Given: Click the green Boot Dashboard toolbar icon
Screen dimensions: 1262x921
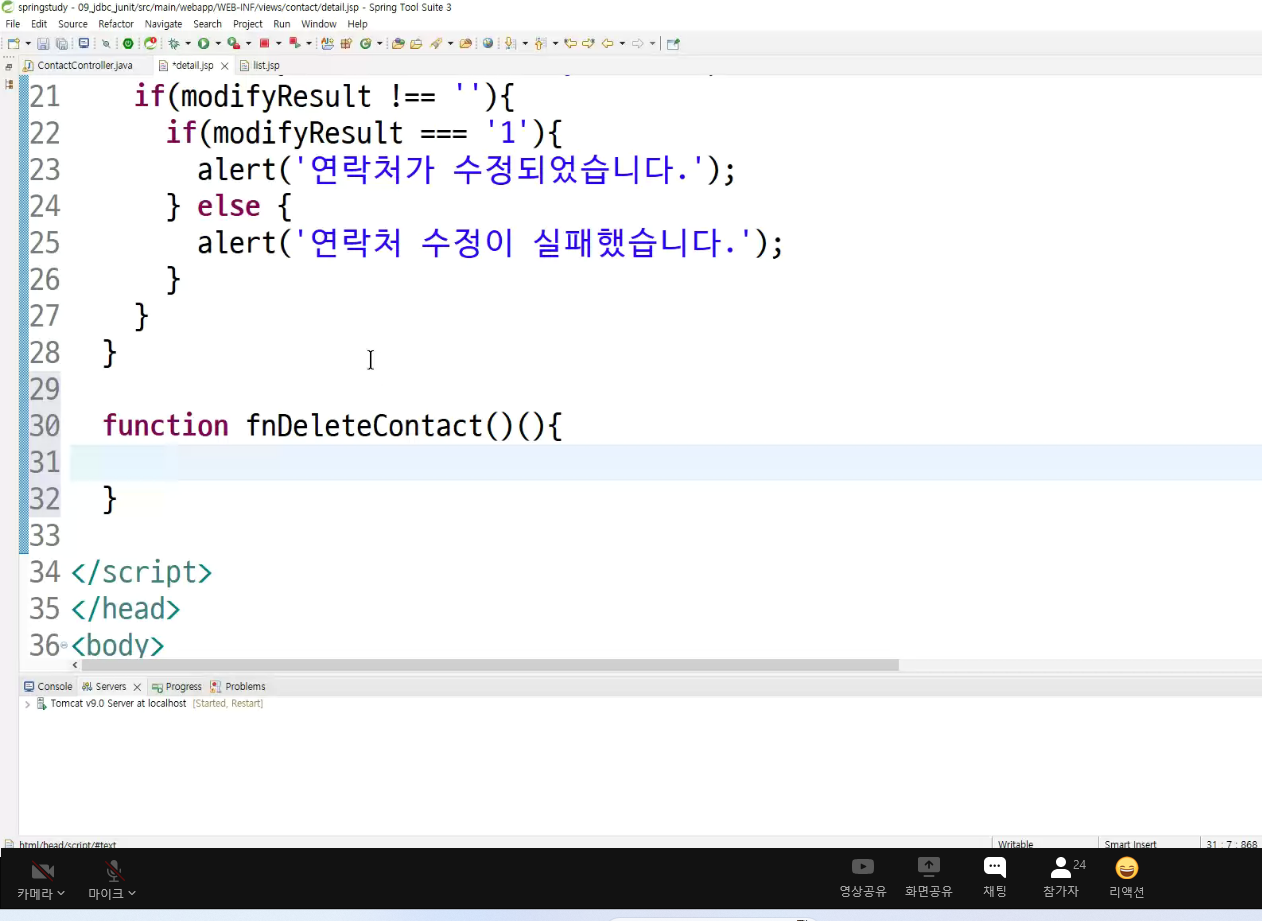Looking at the screenshot, I should point(128,44).
